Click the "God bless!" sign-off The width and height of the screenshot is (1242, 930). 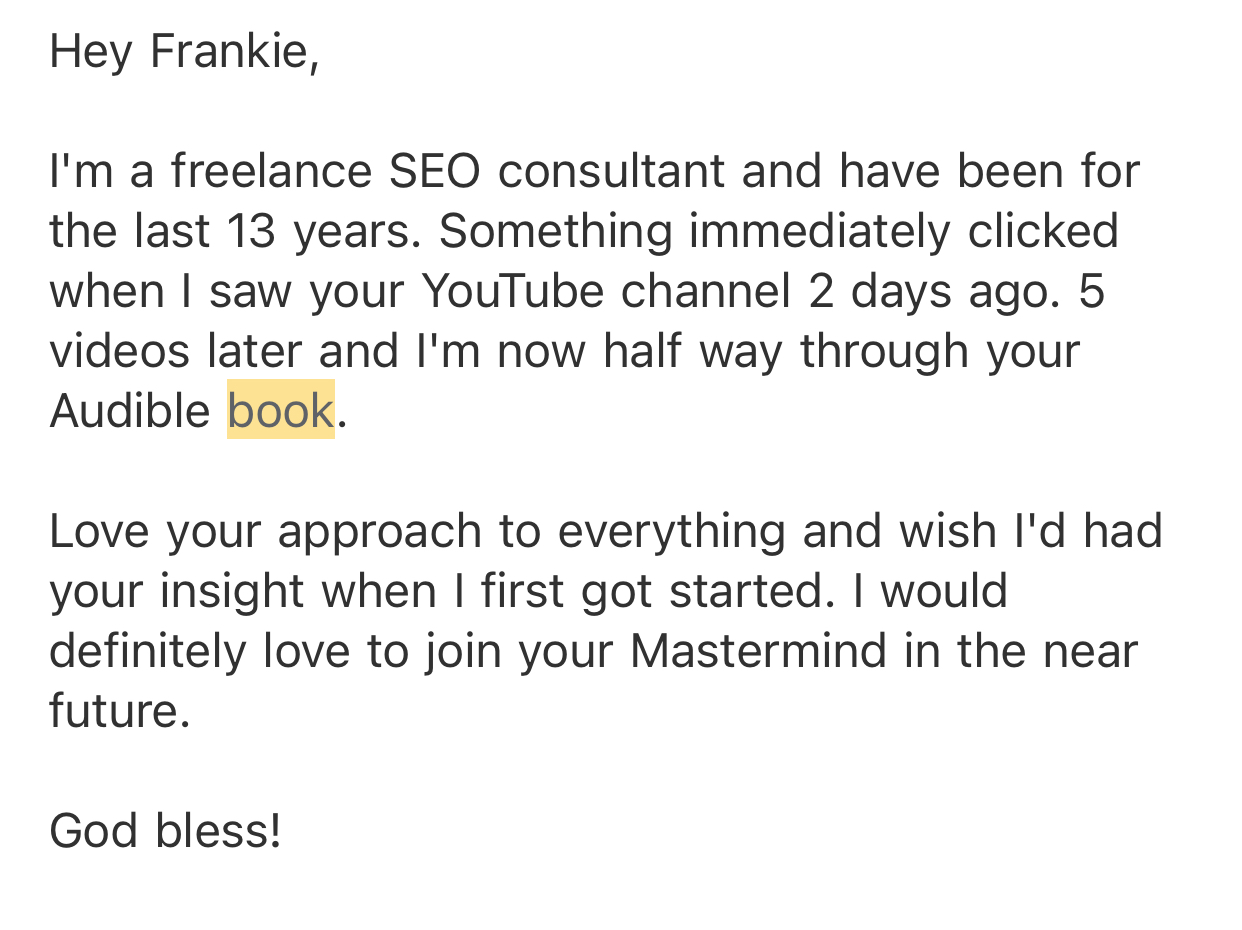(165, 831)
